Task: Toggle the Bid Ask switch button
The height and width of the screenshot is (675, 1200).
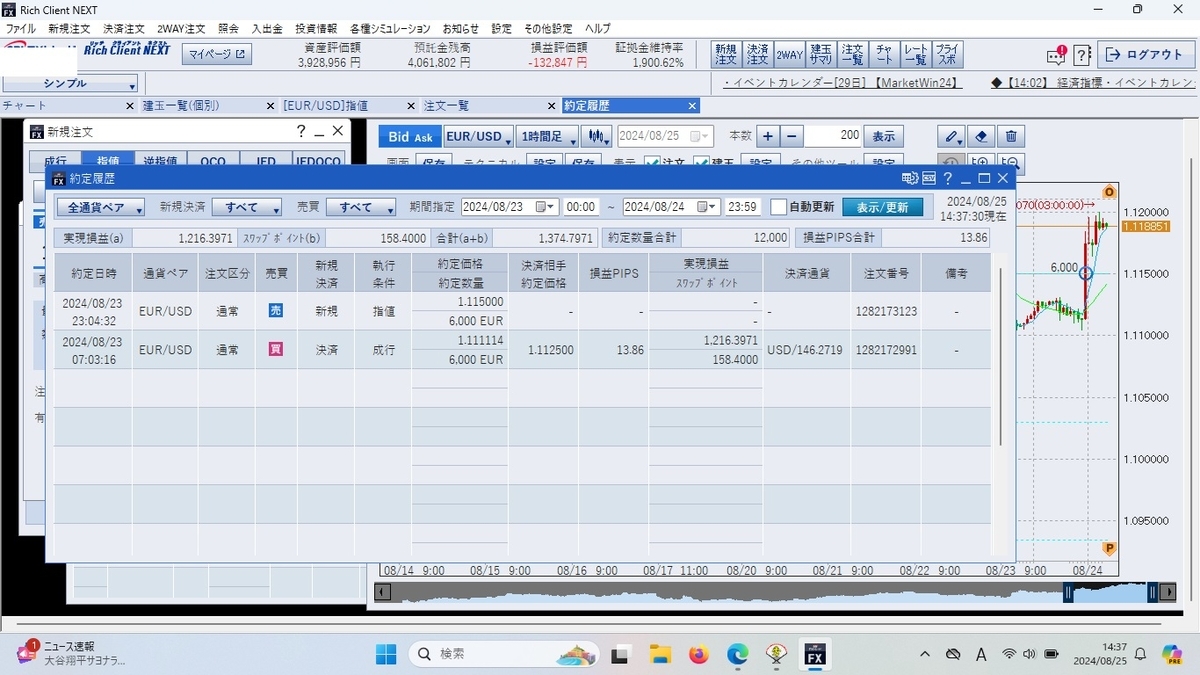Action: click(410, 136)
